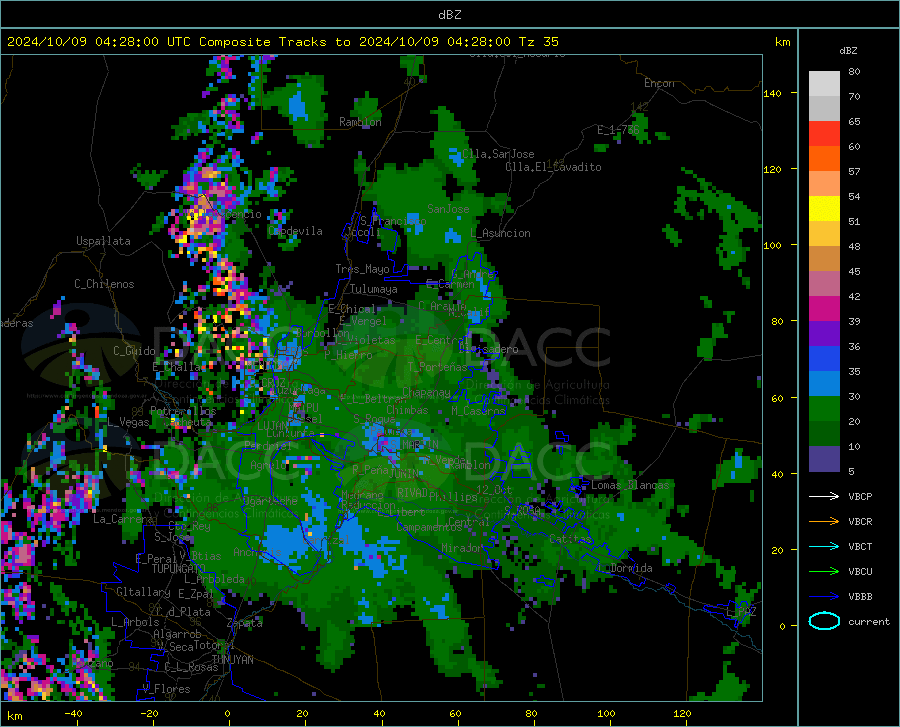900x727 pixels.
Task: Click the 'VBCT' legend label
Action: coord(860,546)
